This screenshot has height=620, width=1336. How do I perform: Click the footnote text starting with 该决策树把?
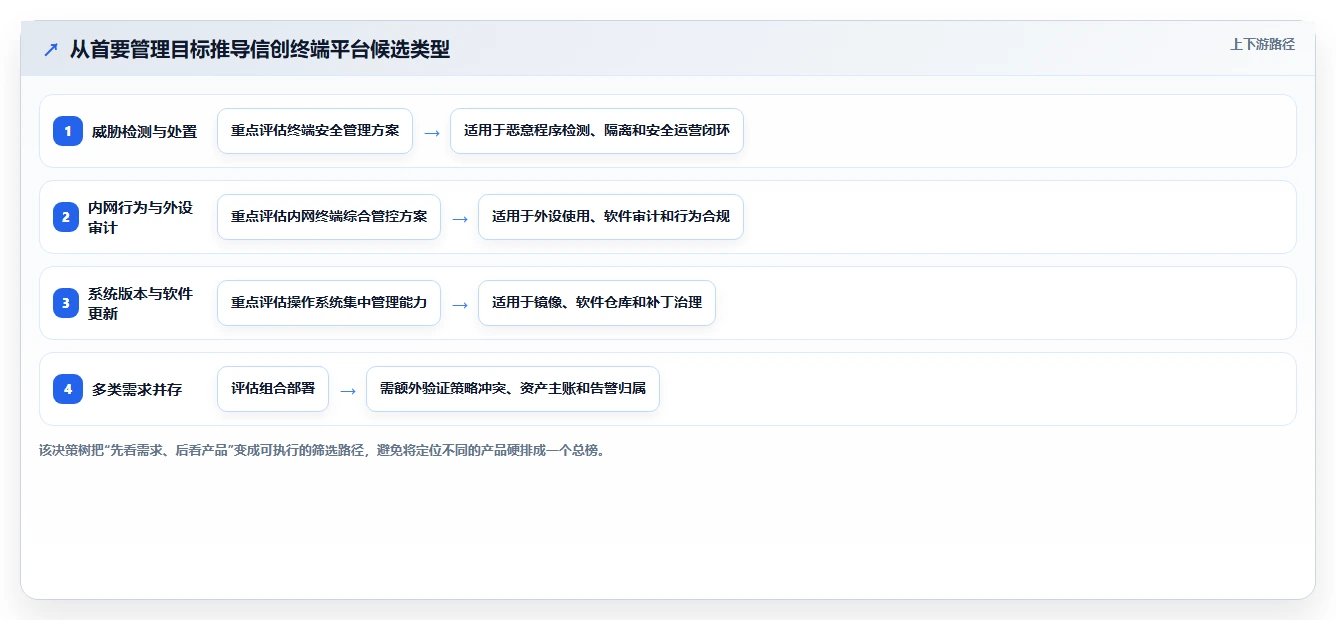pyautogui.click(x=322, y=450)
